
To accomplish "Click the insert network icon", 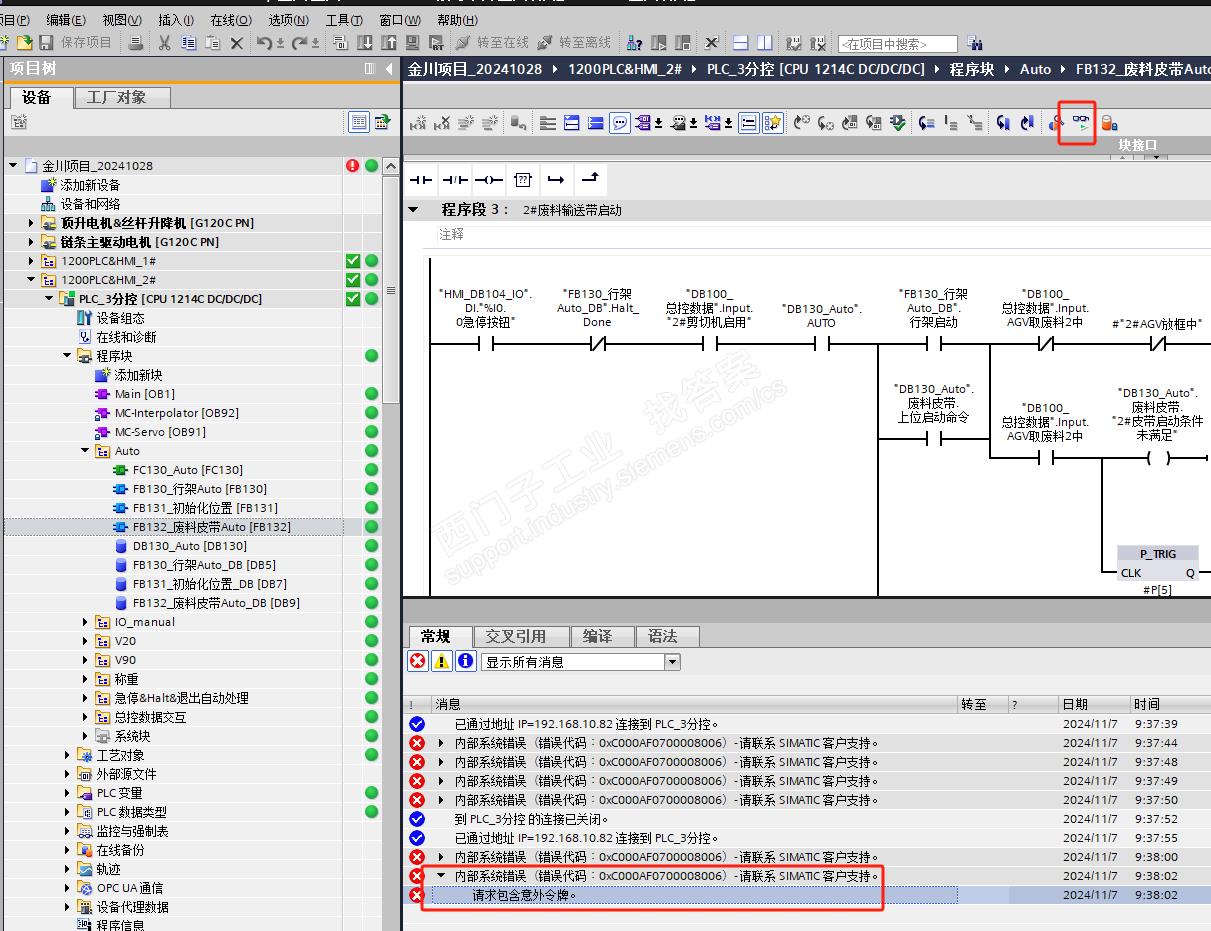I will (x=418, y=123).
